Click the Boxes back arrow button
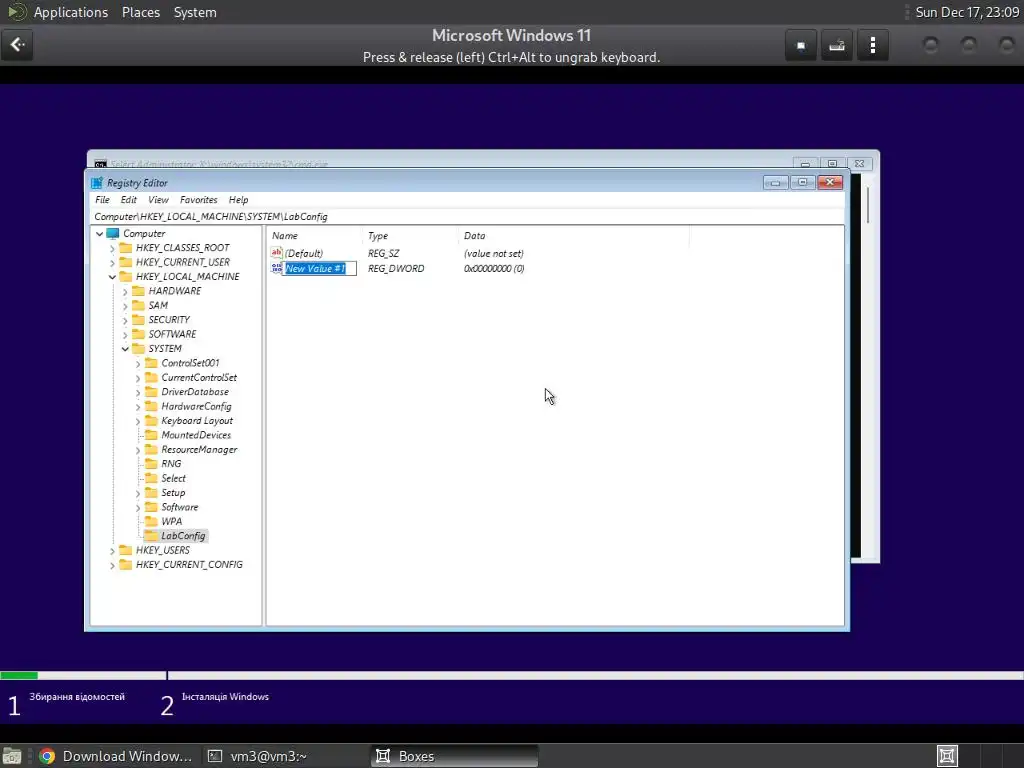The width and height of the screenshot is (1024, 768). (x=17, y=45)
